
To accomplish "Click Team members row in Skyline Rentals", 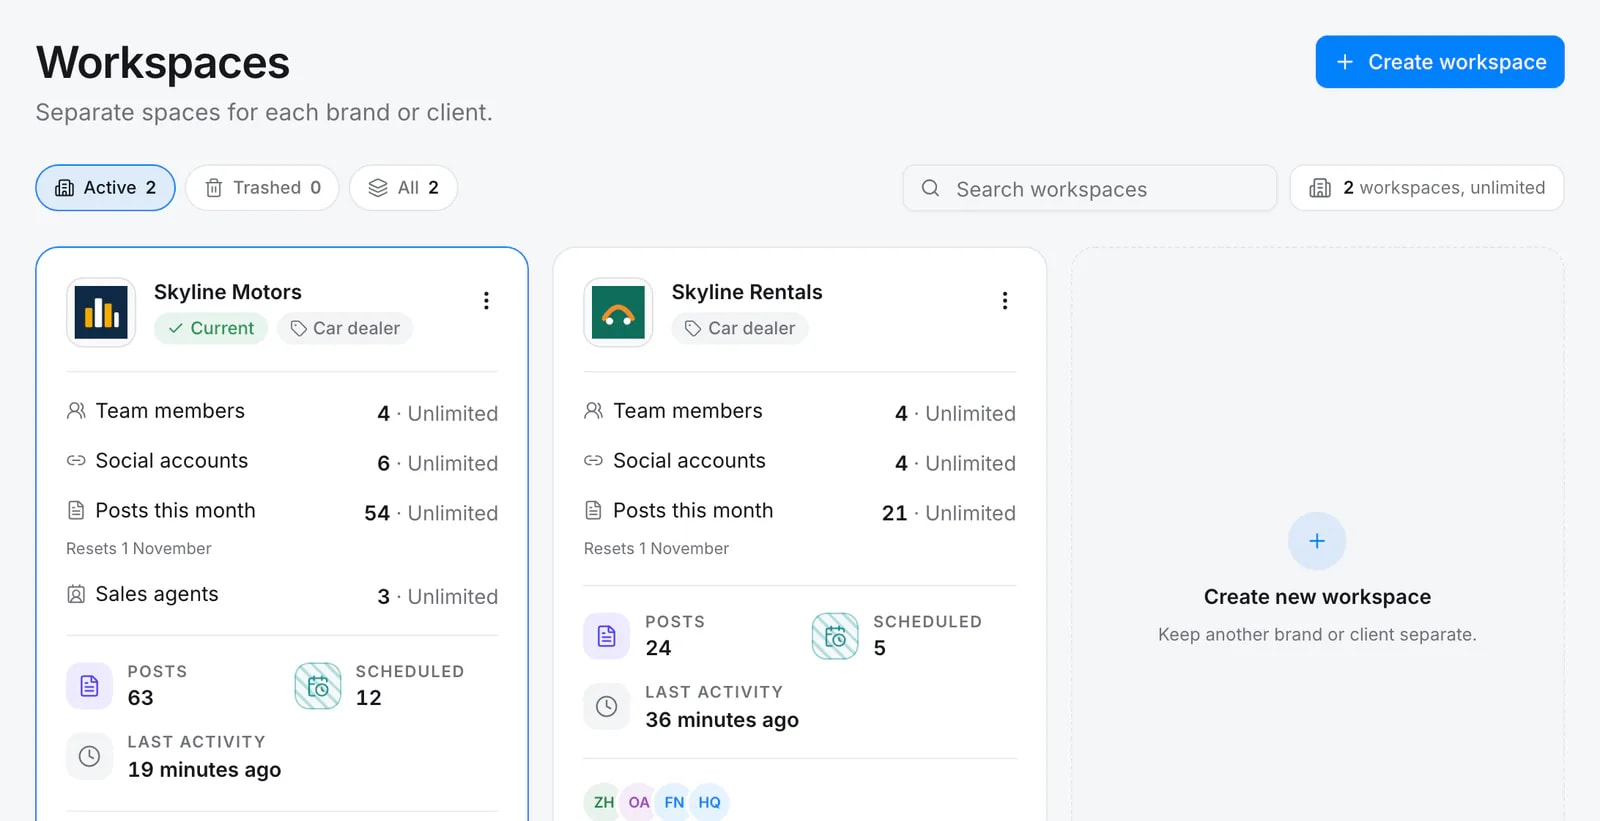I will 800,412.
